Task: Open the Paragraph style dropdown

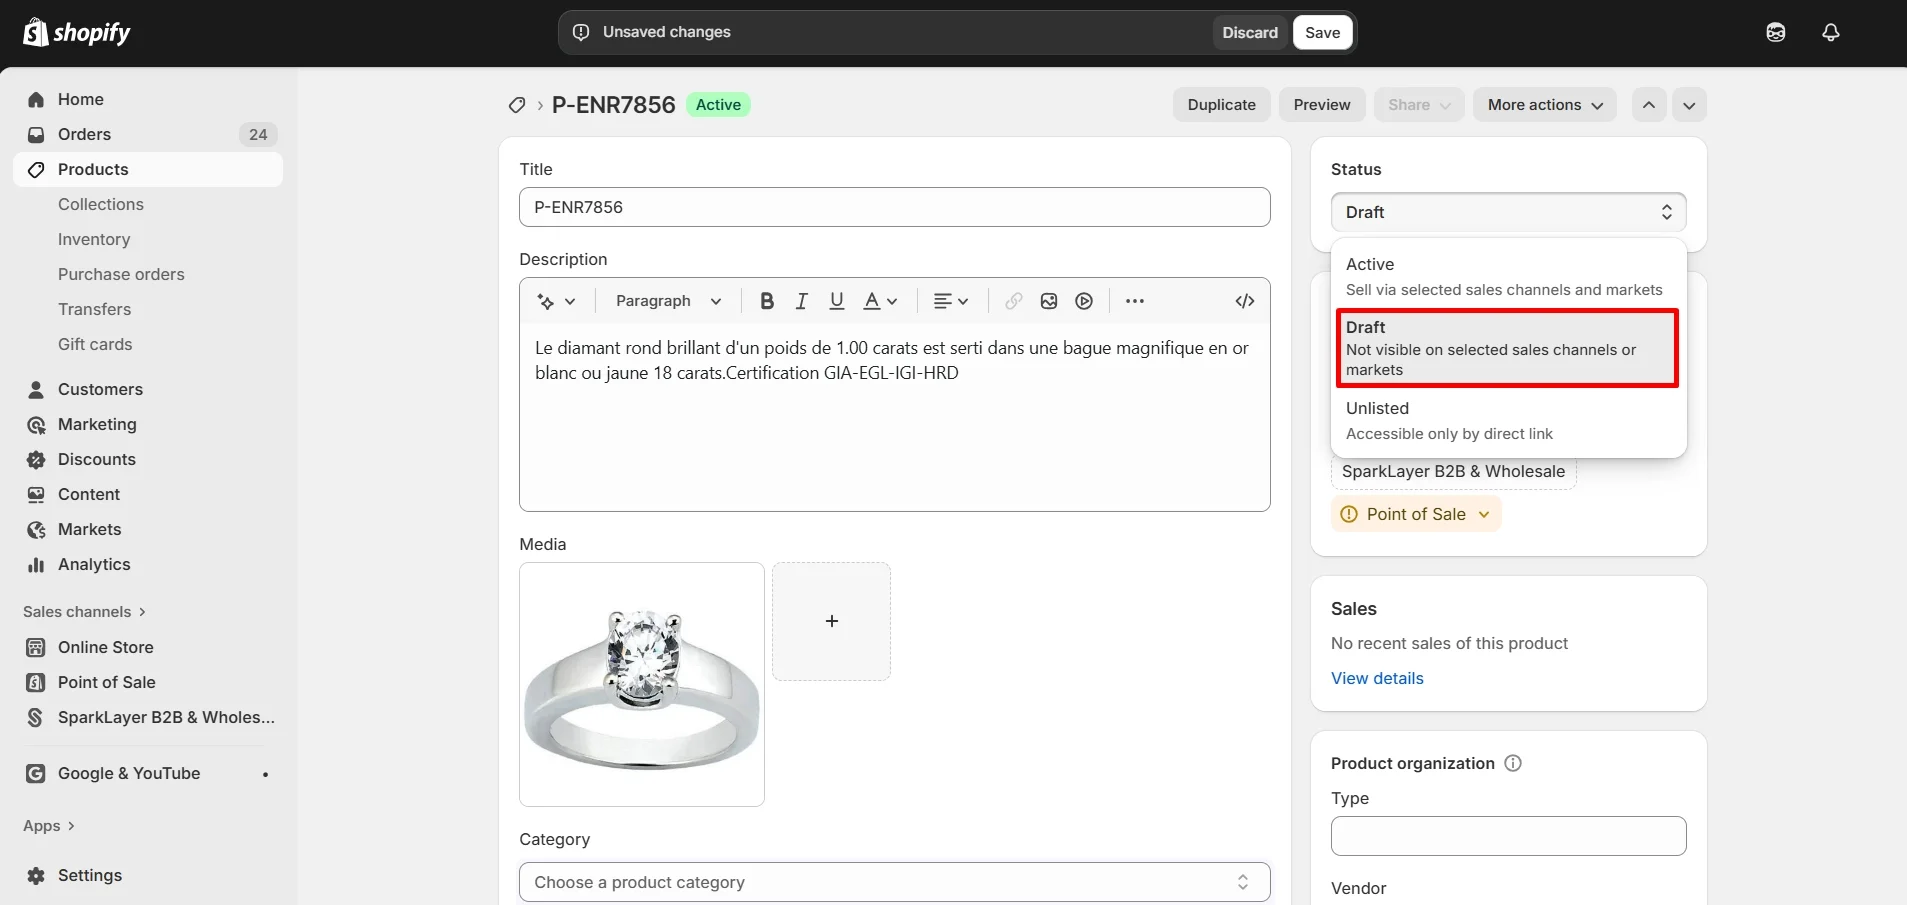Action: tap(664, 300)
